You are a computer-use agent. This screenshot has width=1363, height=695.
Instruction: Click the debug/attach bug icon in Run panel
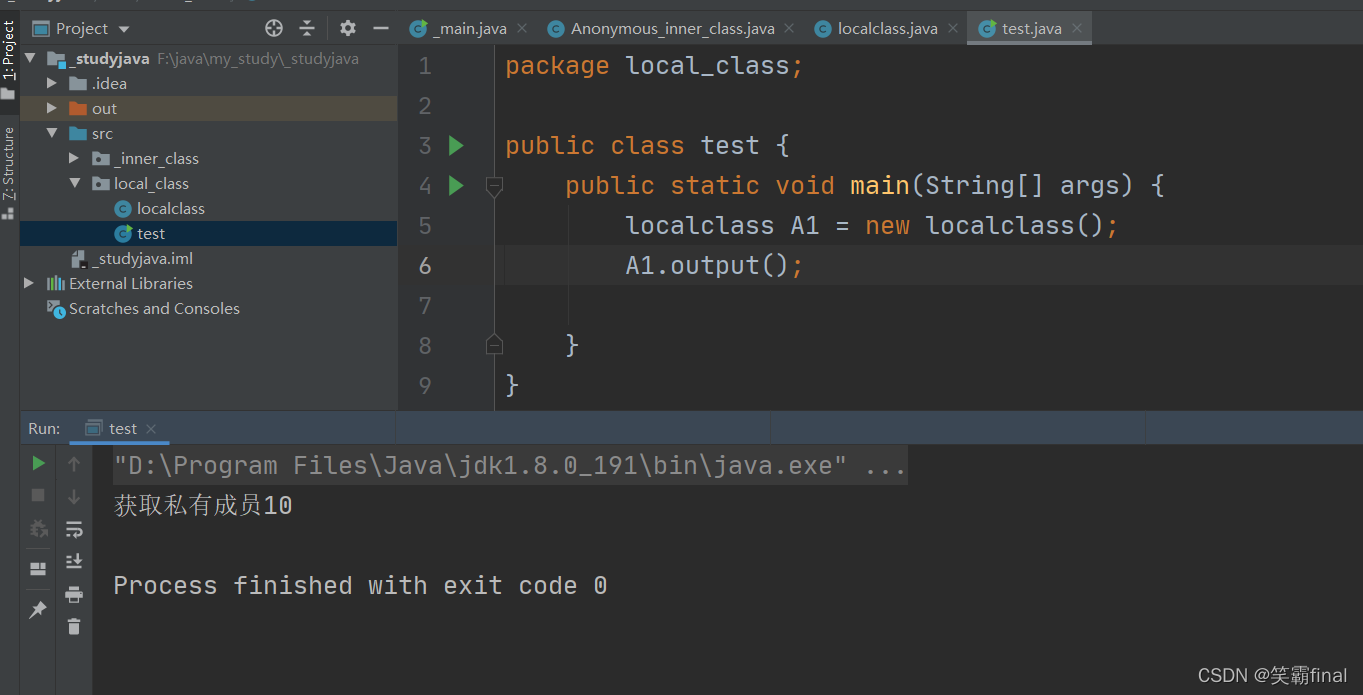click(38, 528)
